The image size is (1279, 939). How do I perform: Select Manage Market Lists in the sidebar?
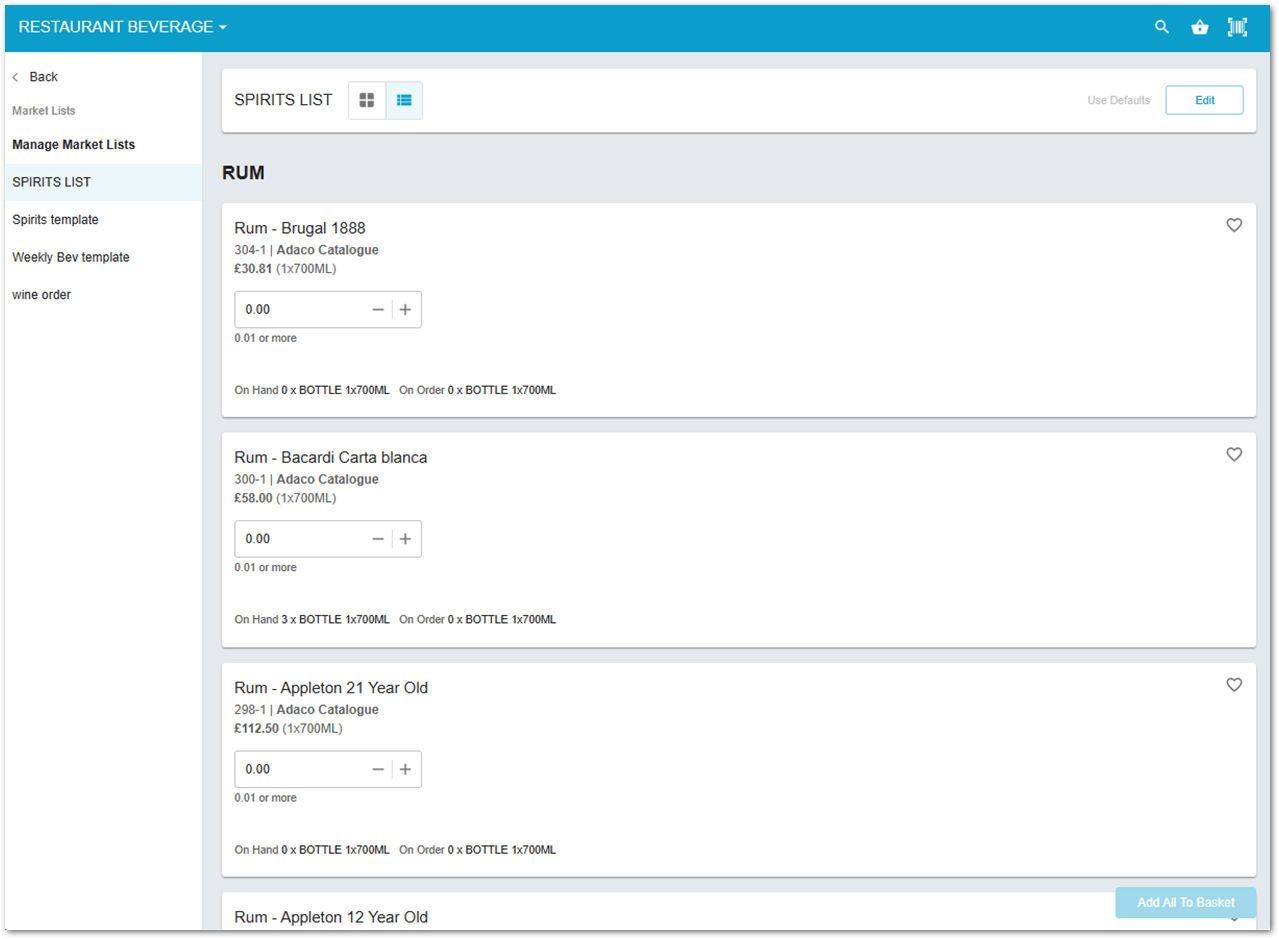tap(73, 144)
